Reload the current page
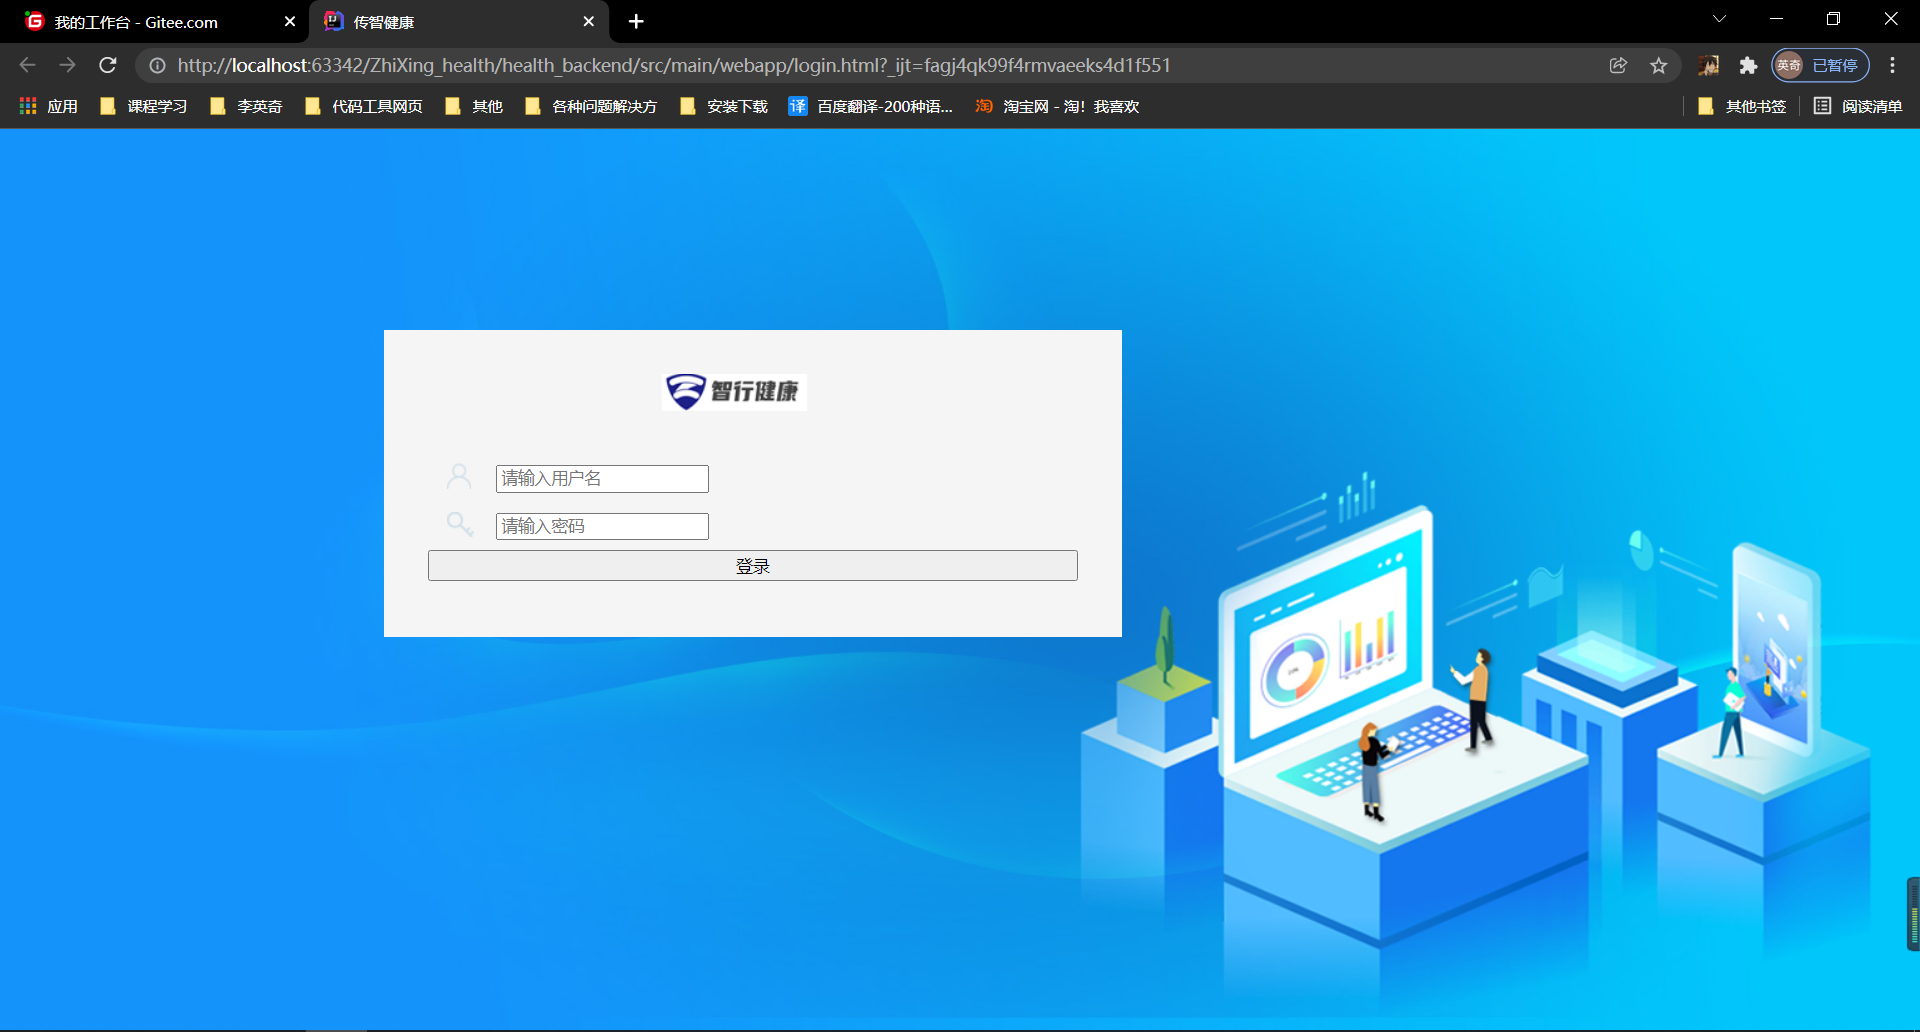This screenshot has width=1920, height=1032. [108, 65]
